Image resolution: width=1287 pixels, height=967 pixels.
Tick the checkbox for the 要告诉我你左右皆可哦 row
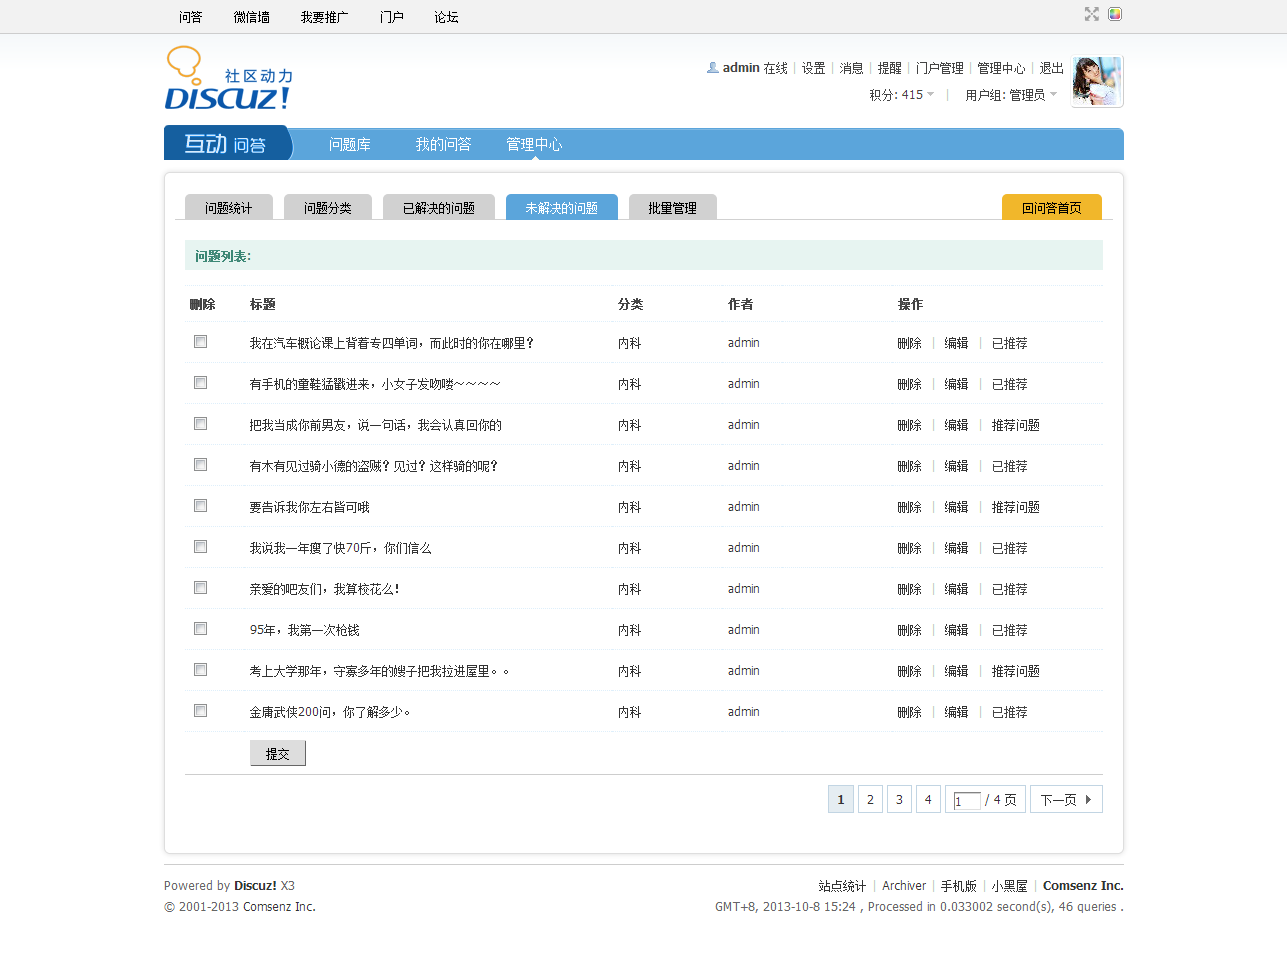point(201,506)
